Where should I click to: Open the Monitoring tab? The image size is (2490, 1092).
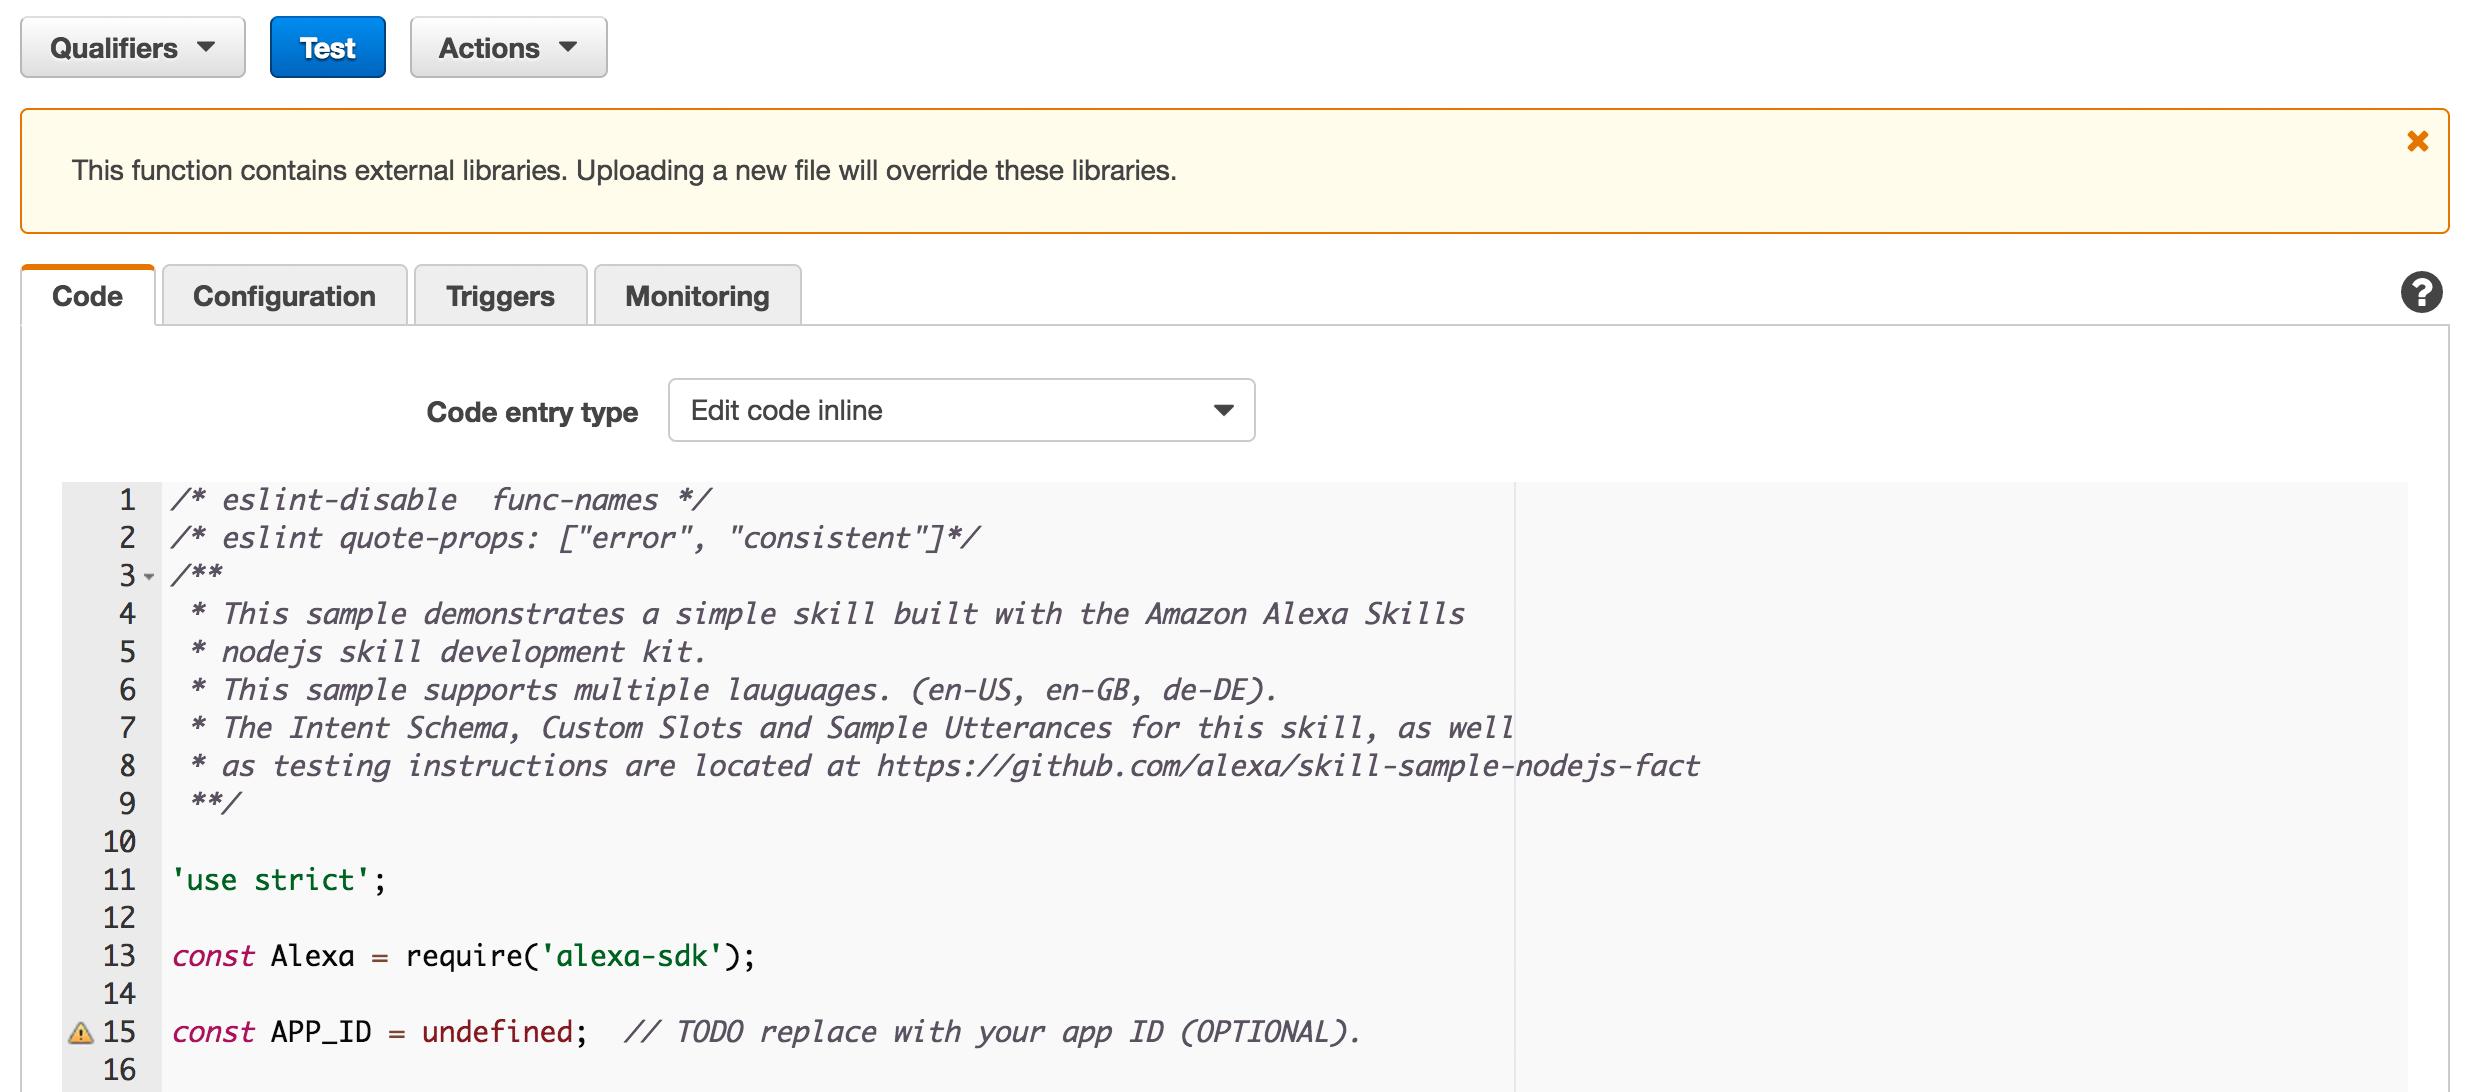pyautogui.click(x=697, y=296)
